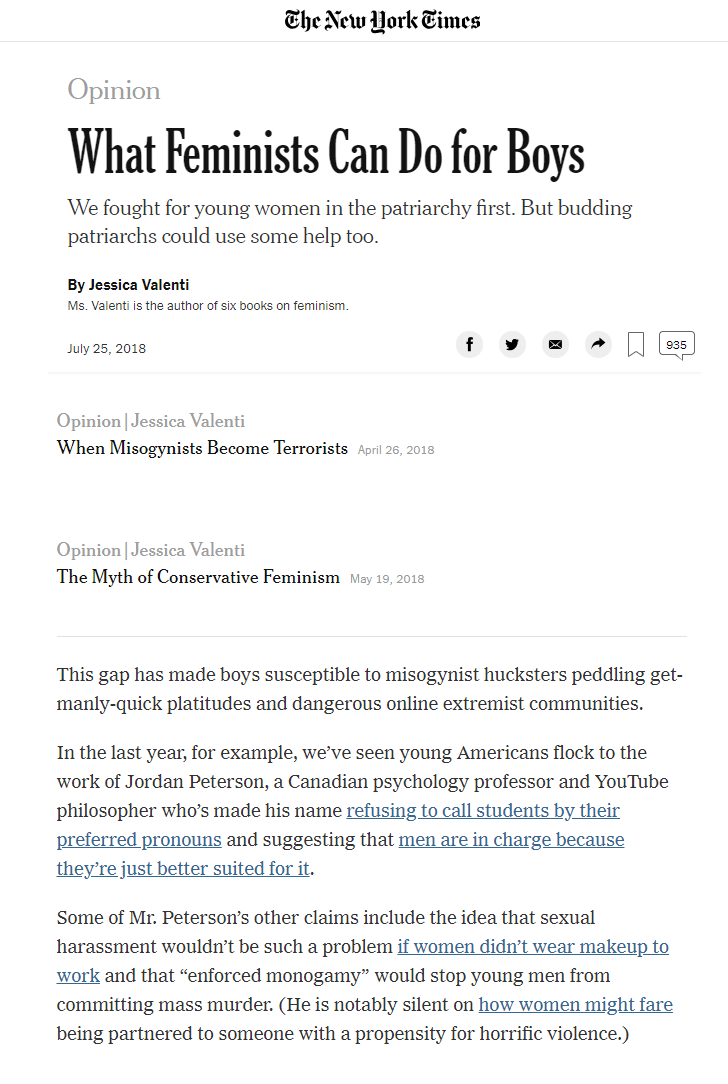728x1084 pixels.
Task: Click the July 25, 2018 publication date
Action: pos(106,348)
